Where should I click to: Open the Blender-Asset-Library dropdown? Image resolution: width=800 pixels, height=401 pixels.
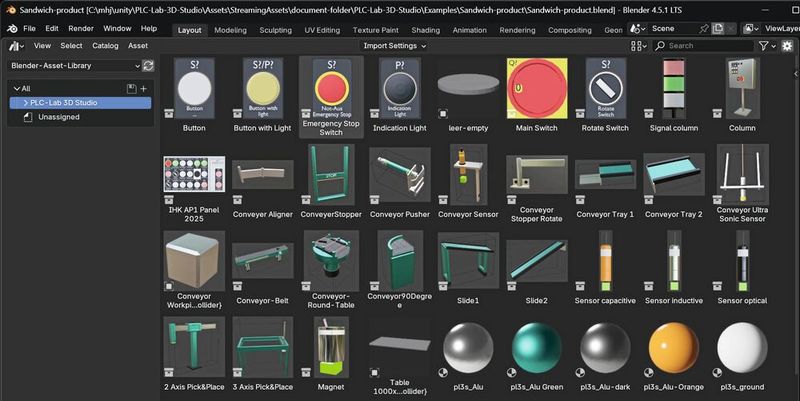click(74, 65)
